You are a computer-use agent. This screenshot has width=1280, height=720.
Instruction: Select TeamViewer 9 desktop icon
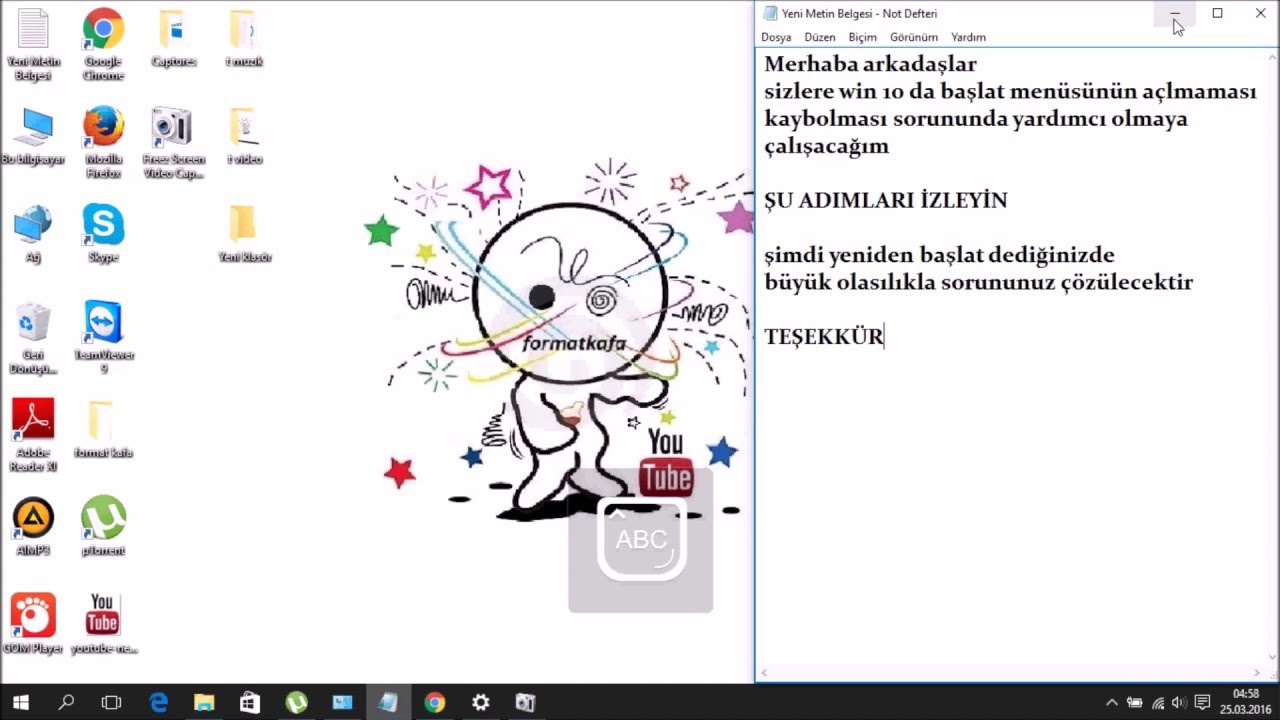[x=103, y=337]
